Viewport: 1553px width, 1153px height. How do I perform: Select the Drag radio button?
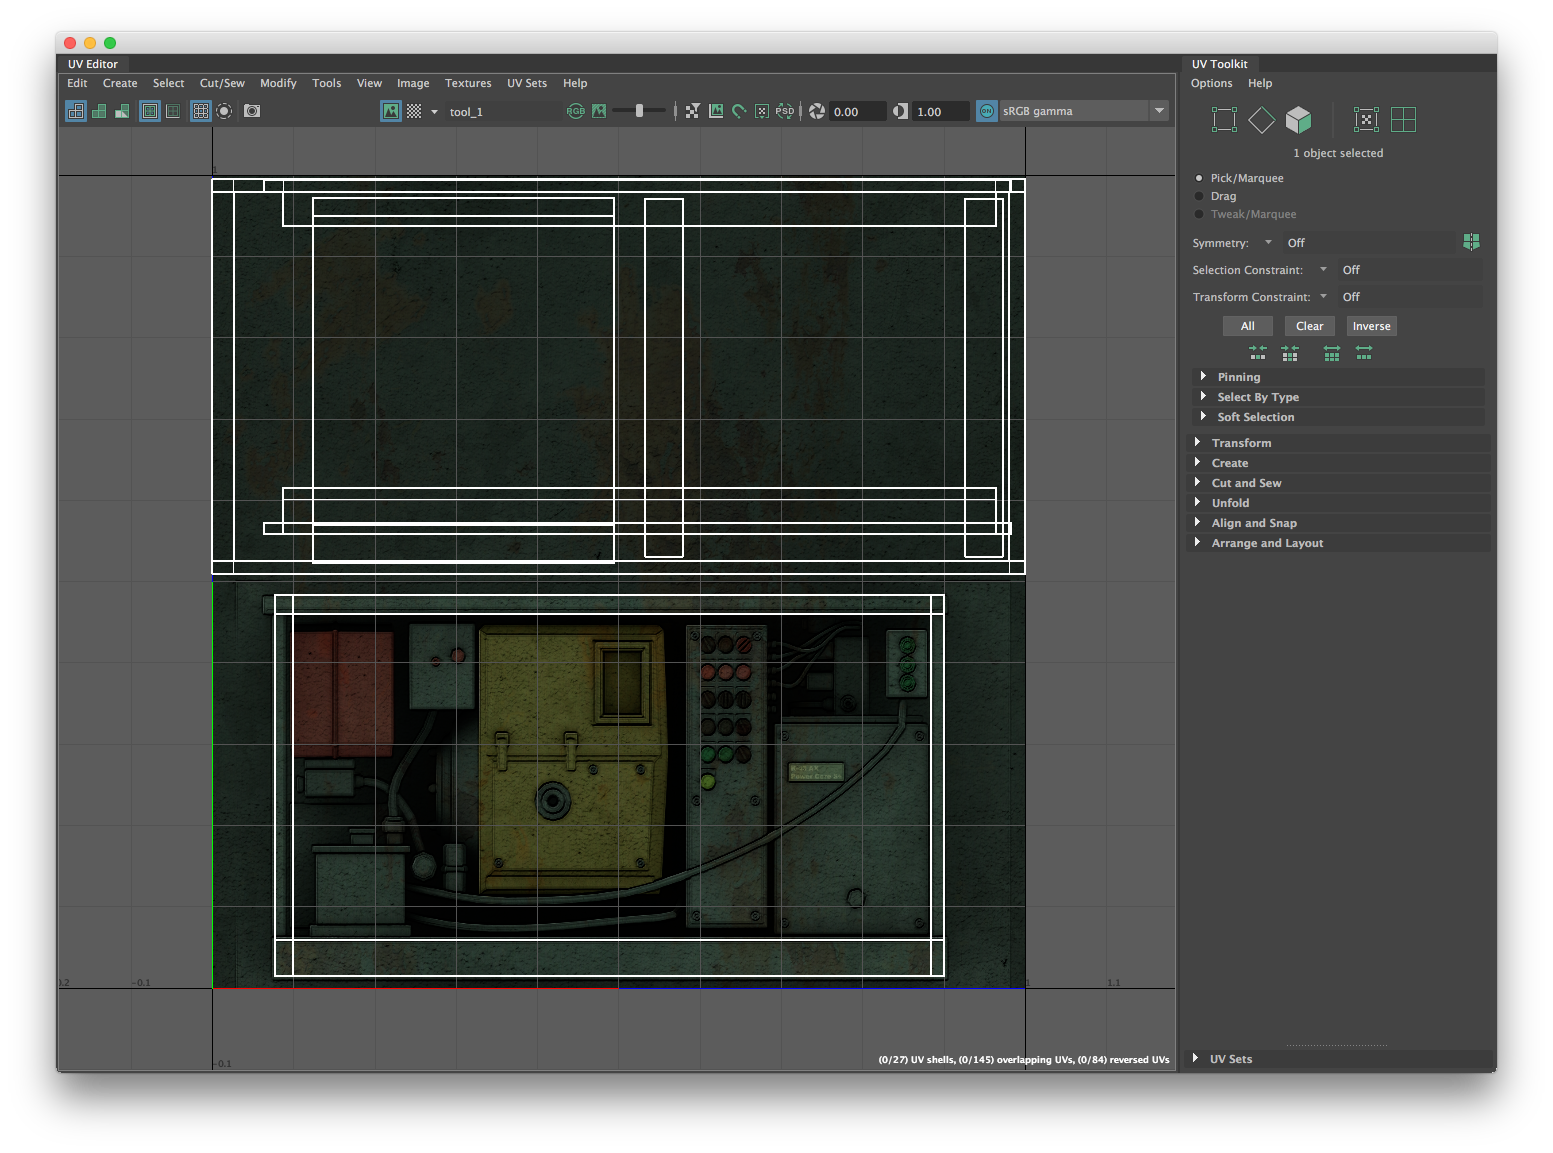(x=1199, y=196)
